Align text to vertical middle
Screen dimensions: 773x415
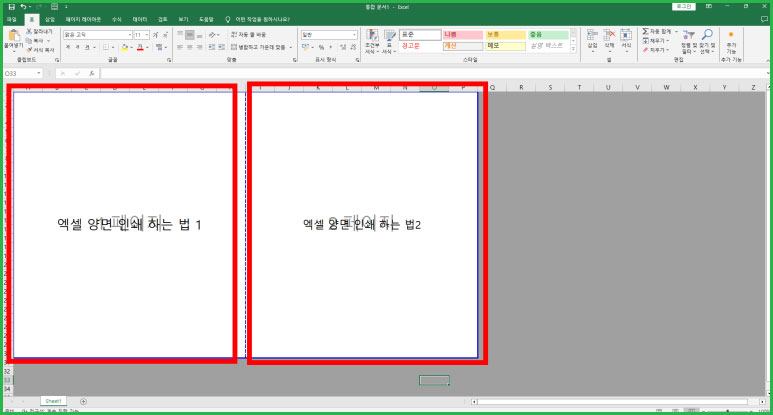(x=190, y=35)
